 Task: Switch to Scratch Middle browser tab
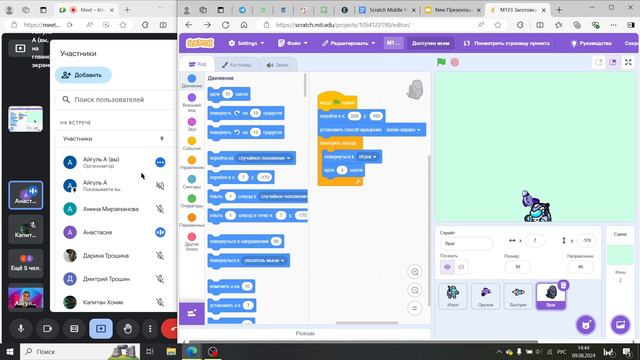coord(386,10)
